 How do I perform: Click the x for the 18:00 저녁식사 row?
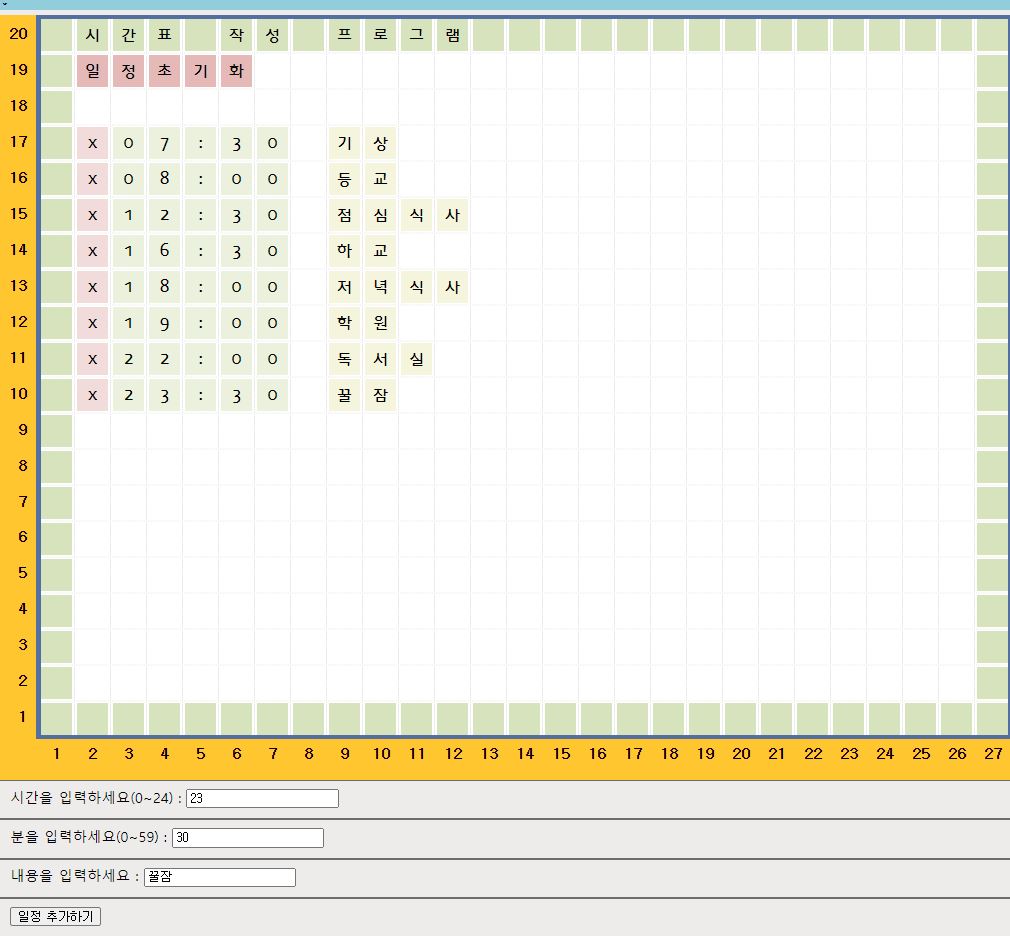(92, 287)
